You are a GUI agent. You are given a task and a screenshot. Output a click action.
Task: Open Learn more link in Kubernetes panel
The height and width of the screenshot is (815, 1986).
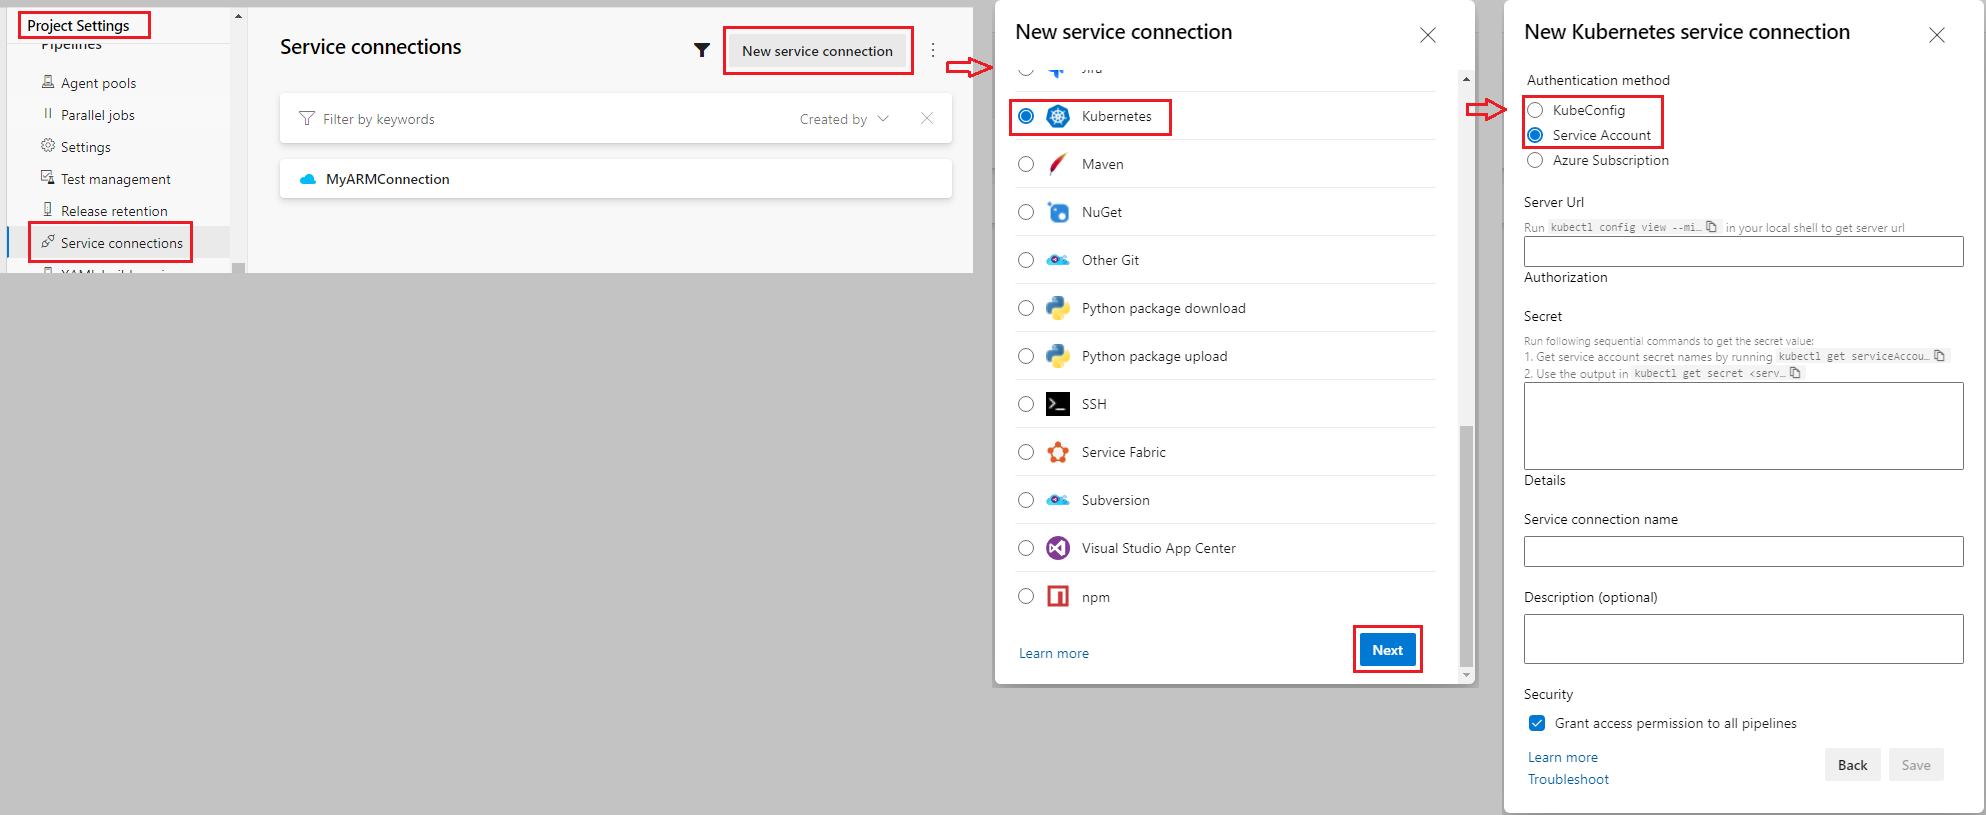click(1562, 757)
